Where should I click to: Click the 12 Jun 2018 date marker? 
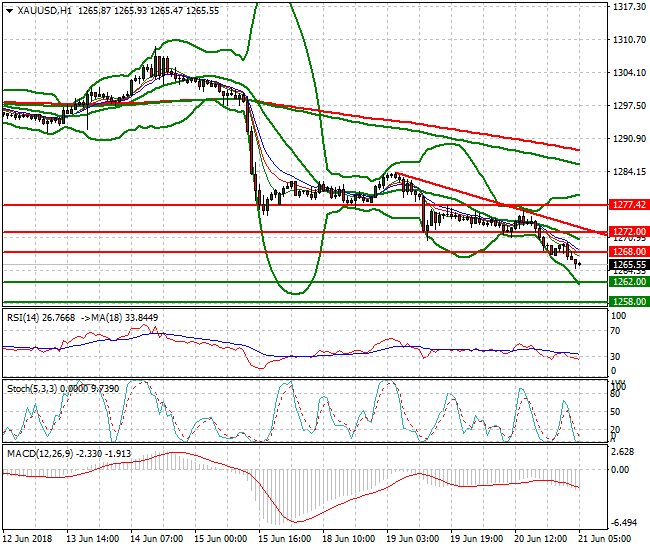pos(26,539)
